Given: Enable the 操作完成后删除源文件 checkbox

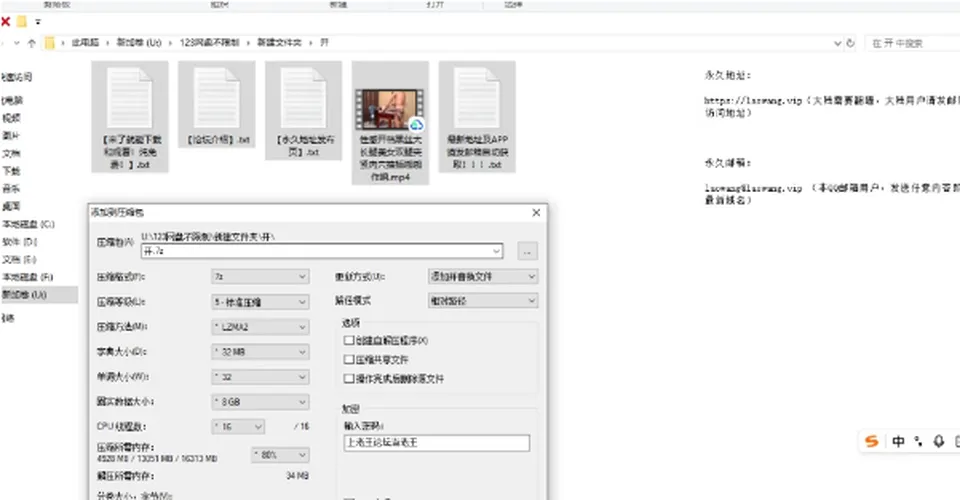Looking at the screenshot, I should [x=349, y=378].
